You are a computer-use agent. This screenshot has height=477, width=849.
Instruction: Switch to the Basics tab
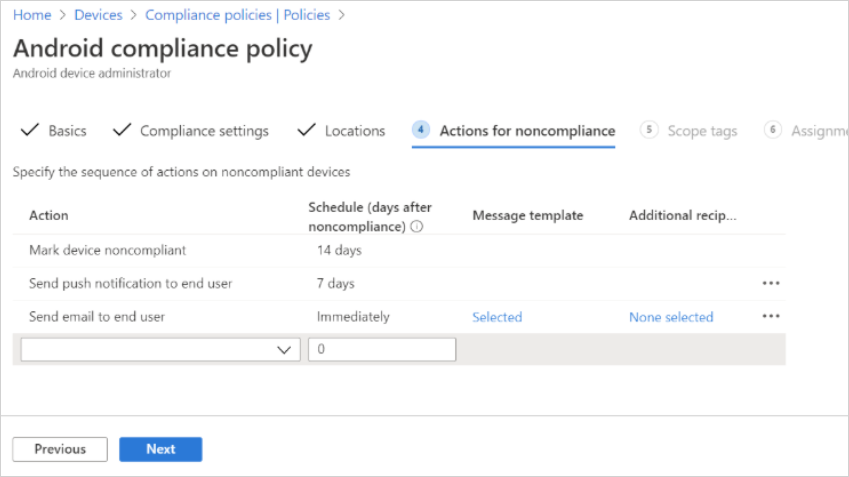coord(67,131)
